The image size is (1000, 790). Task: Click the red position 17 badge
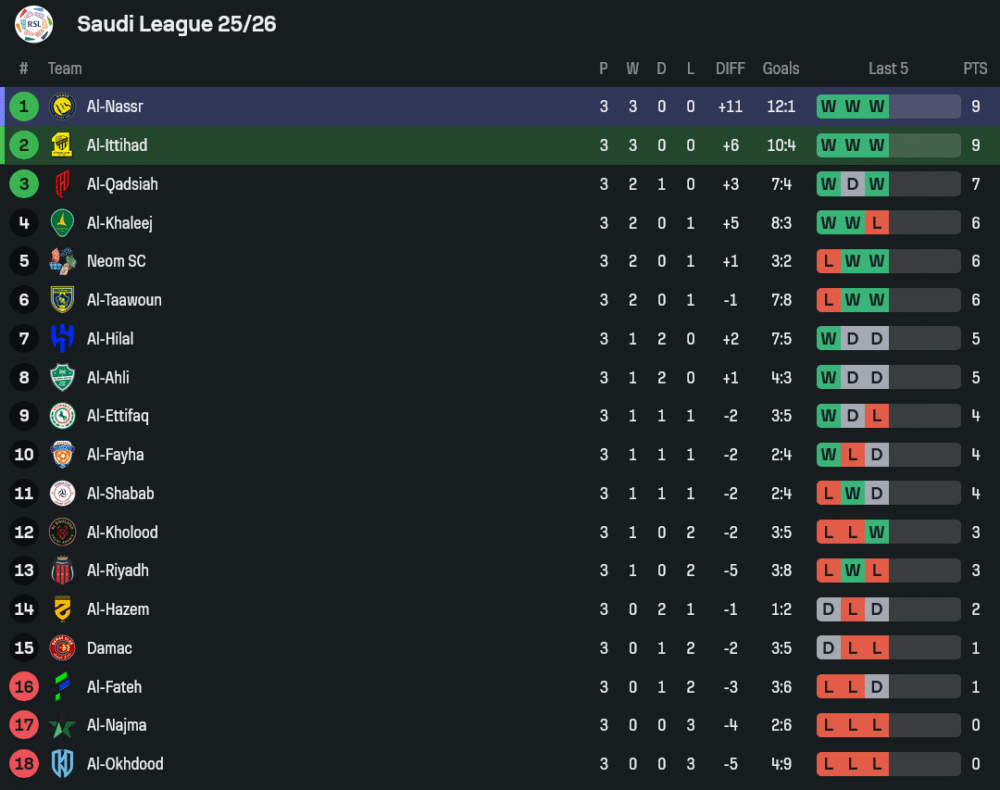tap(24, 725)
